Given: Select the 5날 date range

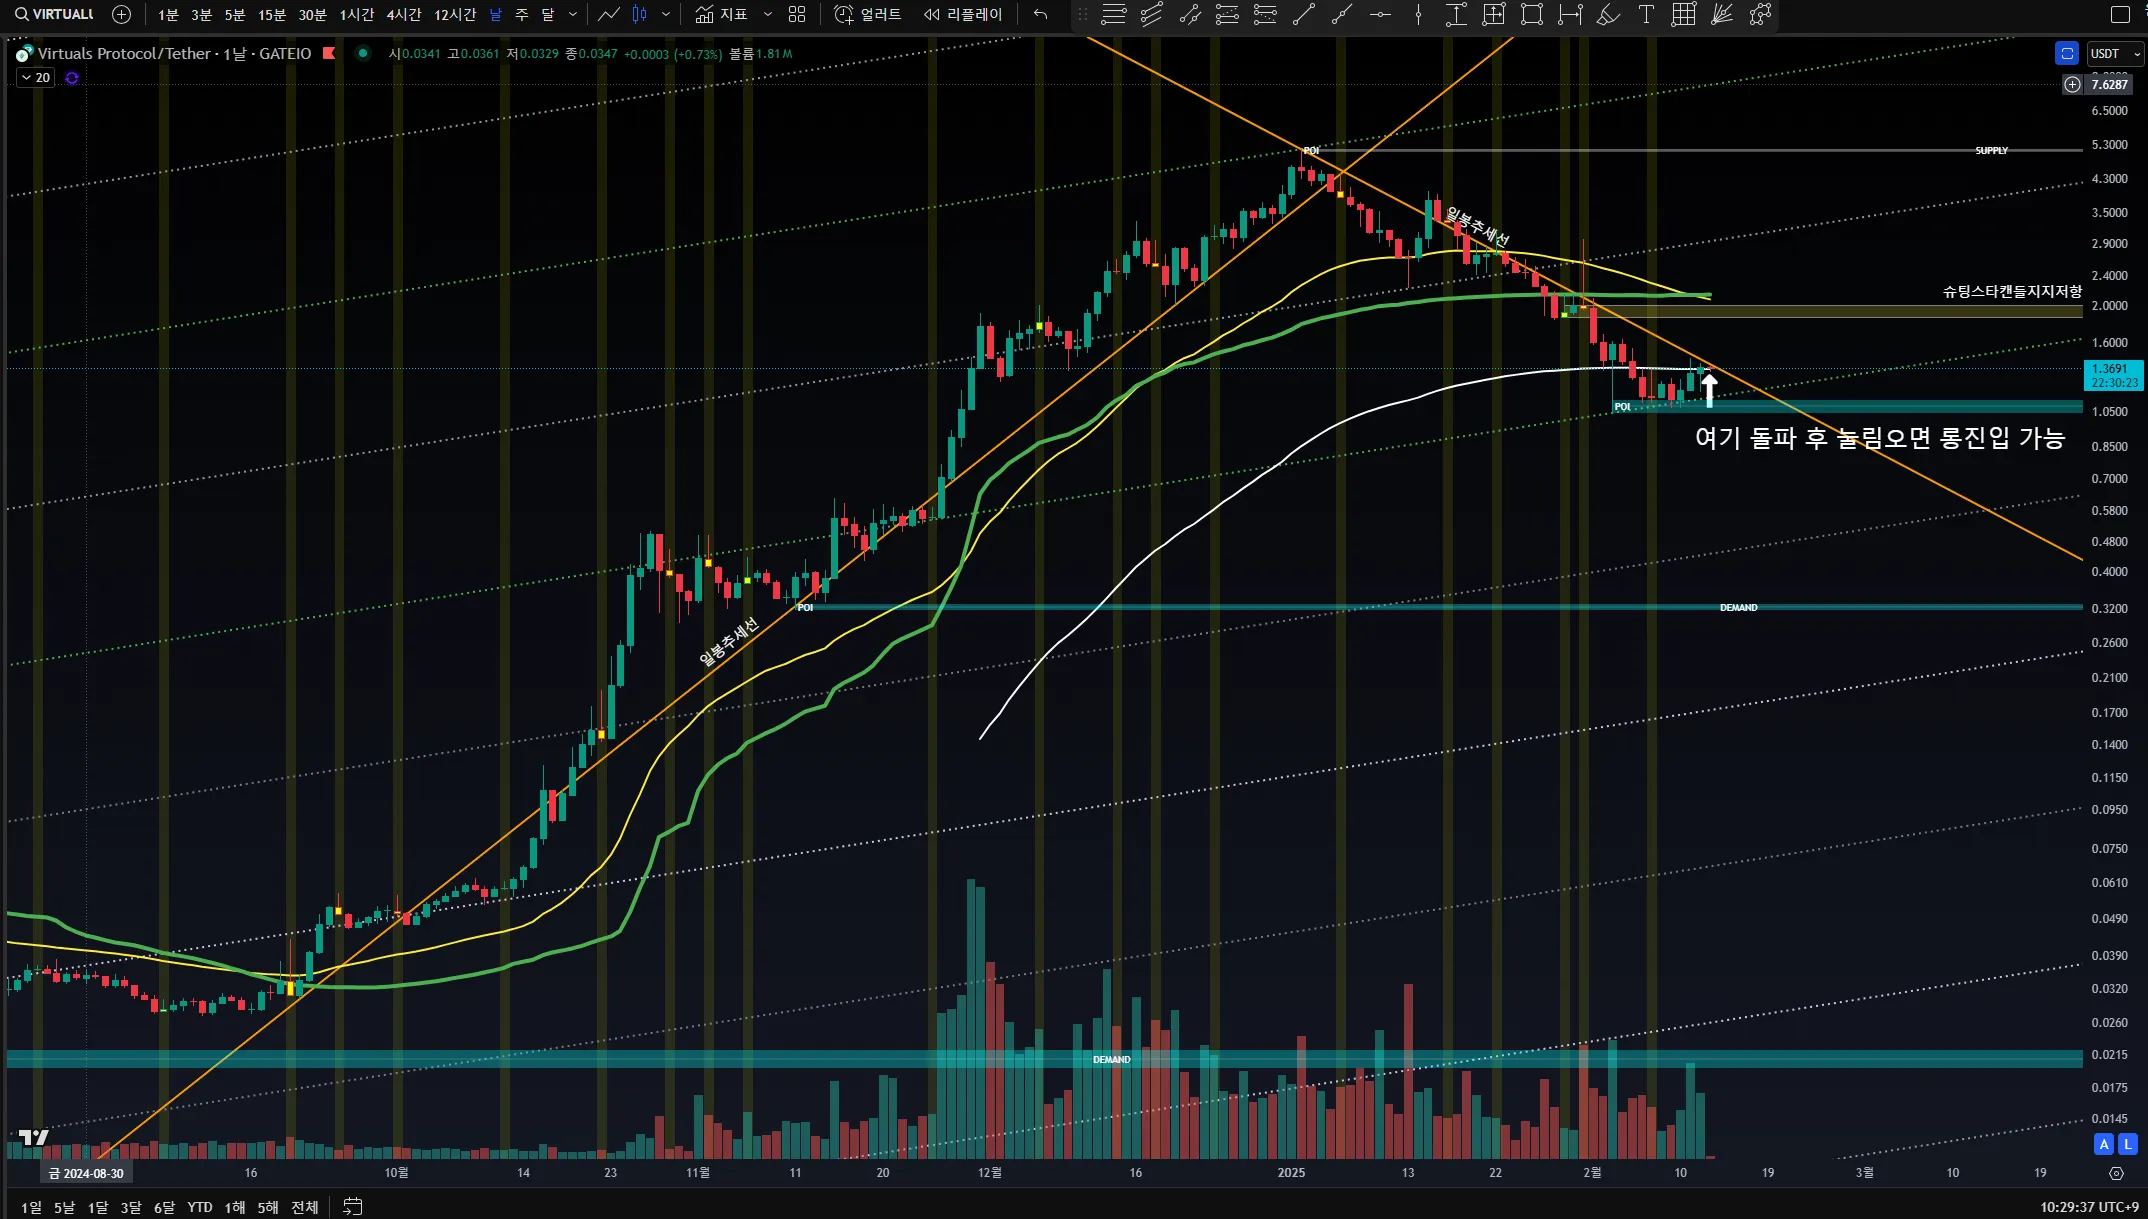Looking at the screenshot, I should (64, 1207).
